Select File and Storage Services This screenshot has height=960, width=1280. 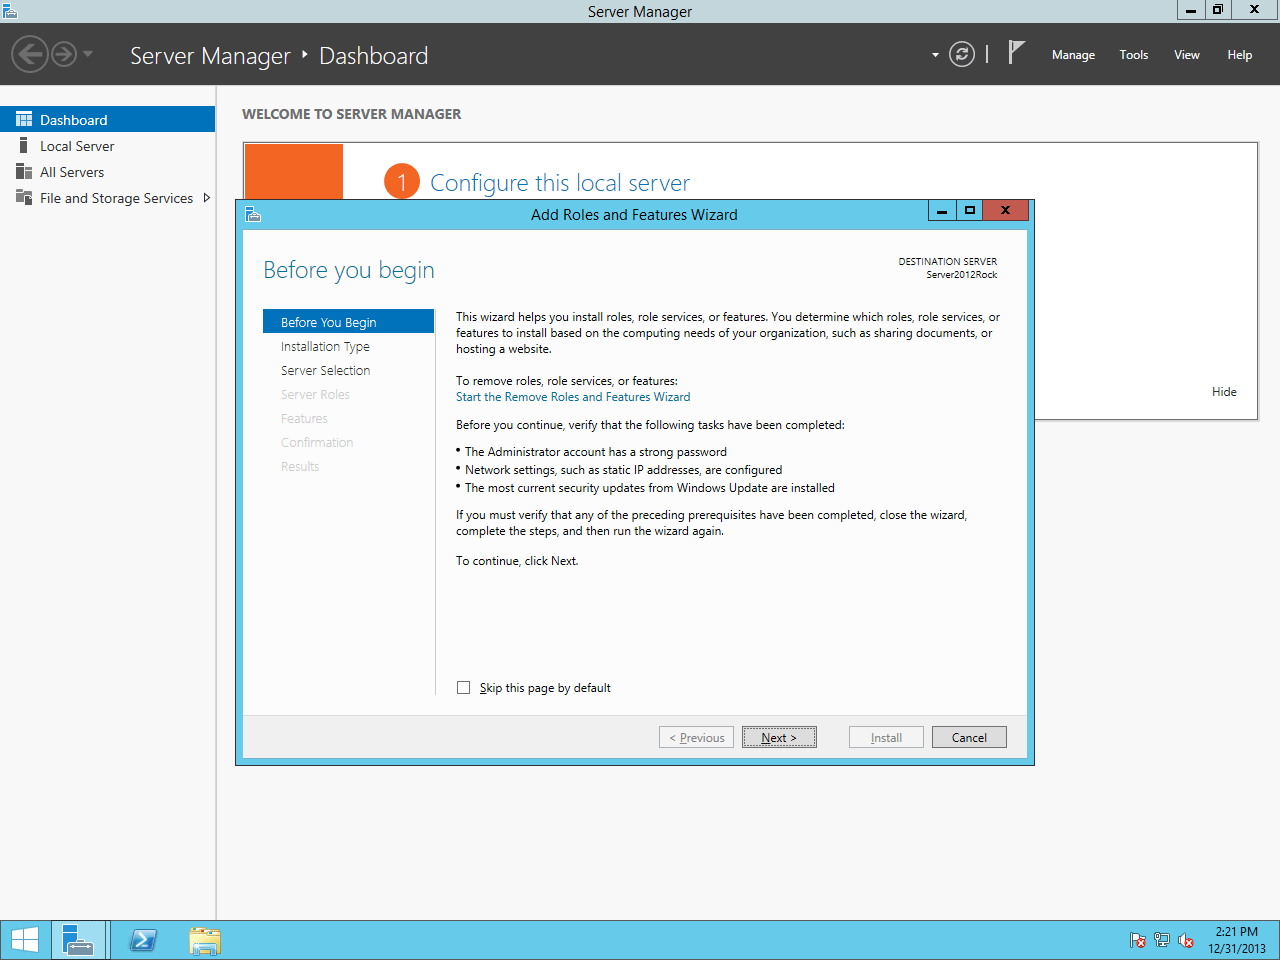click(107, 198)
